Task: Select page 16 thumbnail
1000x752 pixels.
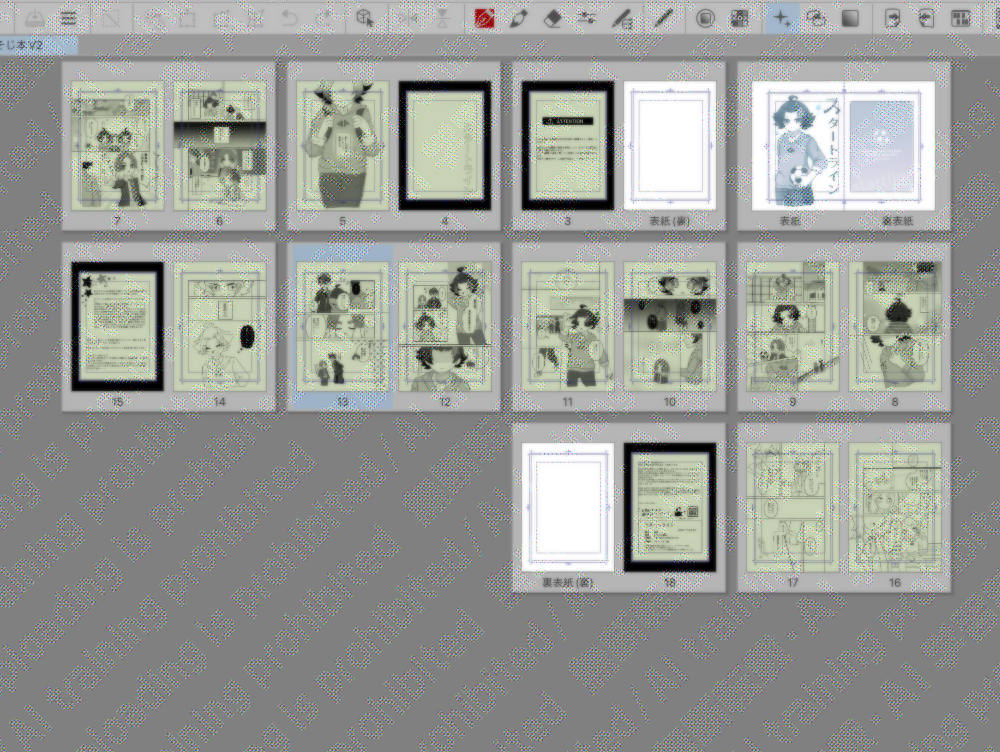Action: [894, 507]
